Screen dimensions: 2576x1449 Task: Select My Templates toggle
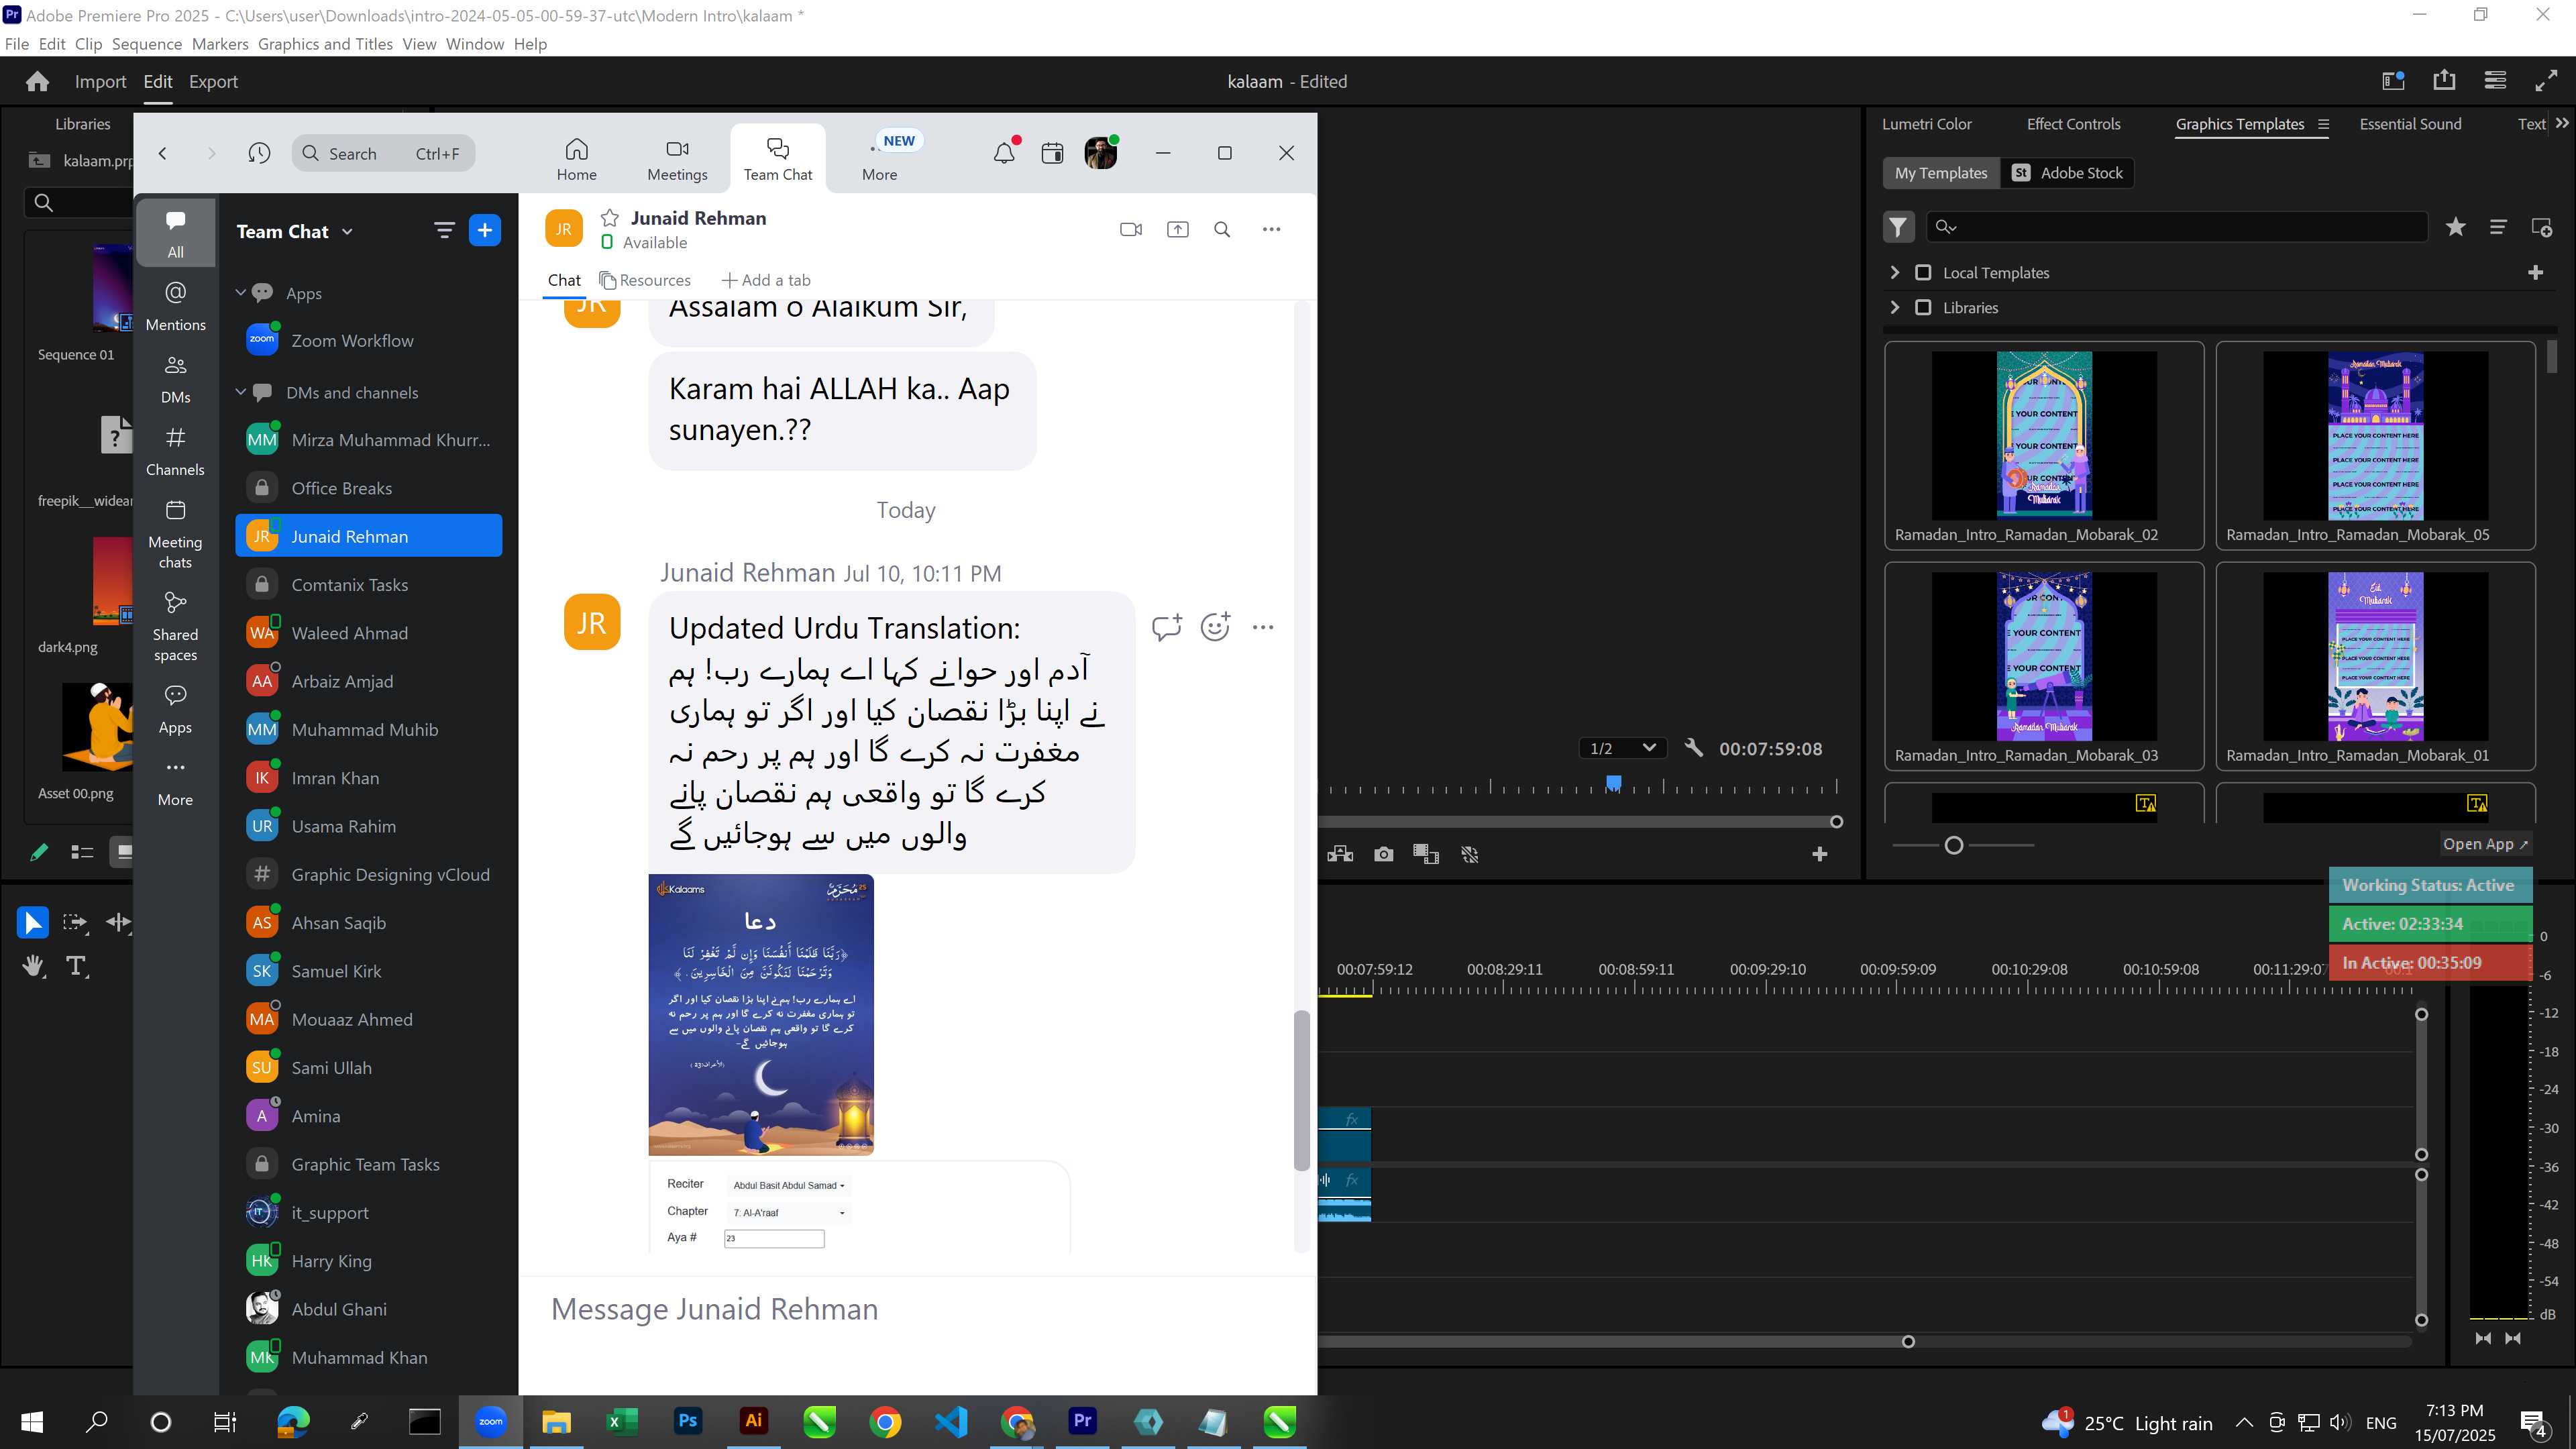point(1941,173)
